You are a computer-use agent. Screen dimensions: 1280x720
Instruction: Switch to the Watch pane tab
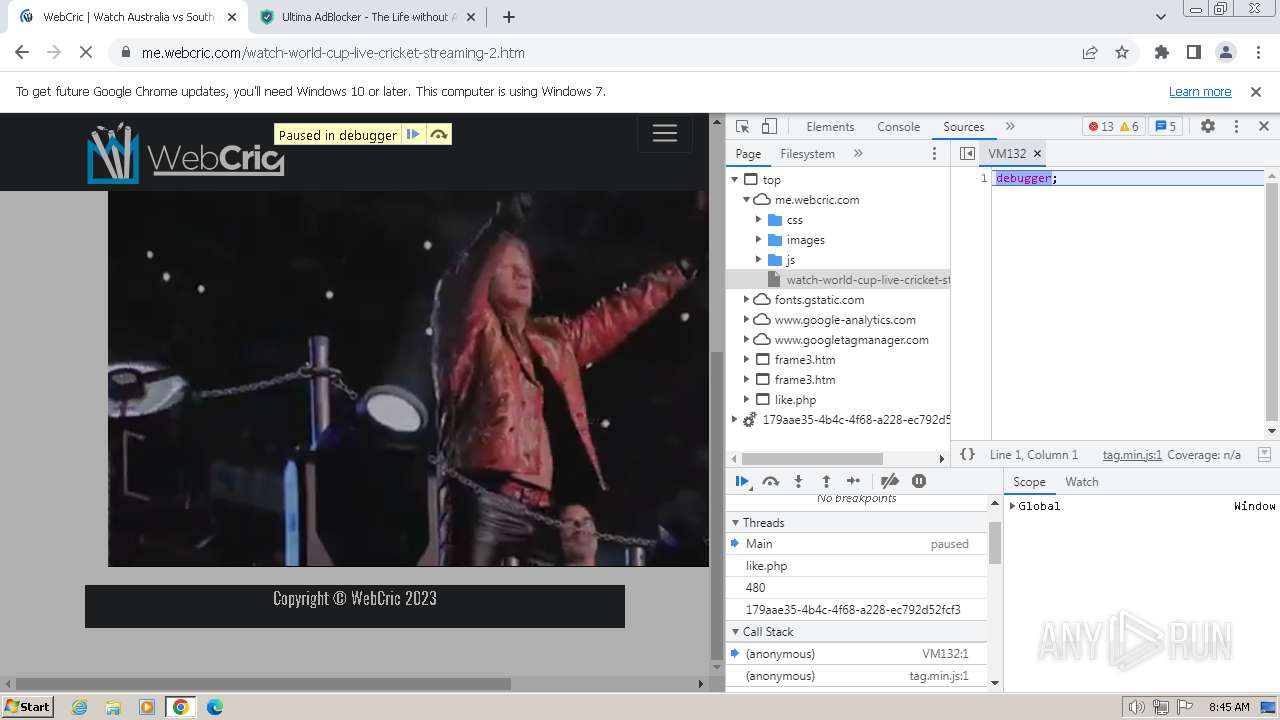tap(1081, 482)
